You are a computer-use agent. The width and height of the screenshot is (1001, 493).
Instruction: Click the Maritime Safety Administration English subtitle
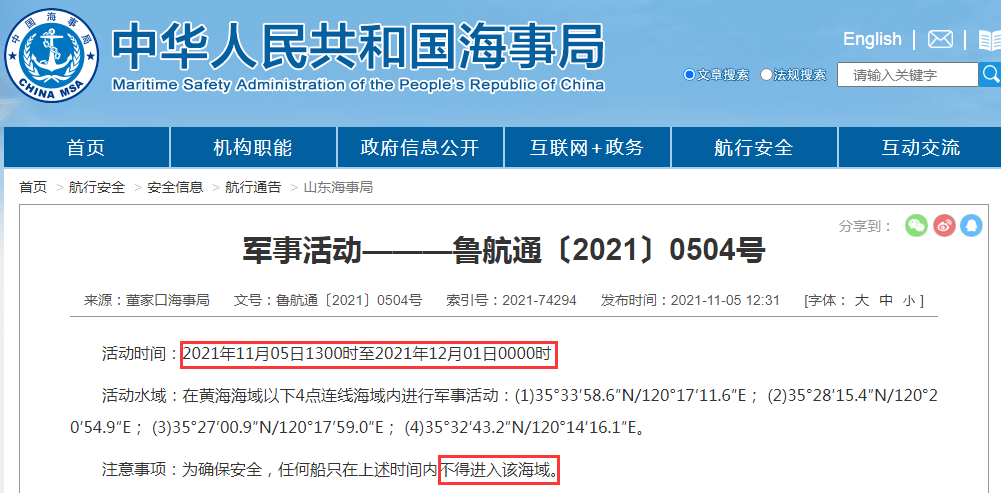point(358,84)
